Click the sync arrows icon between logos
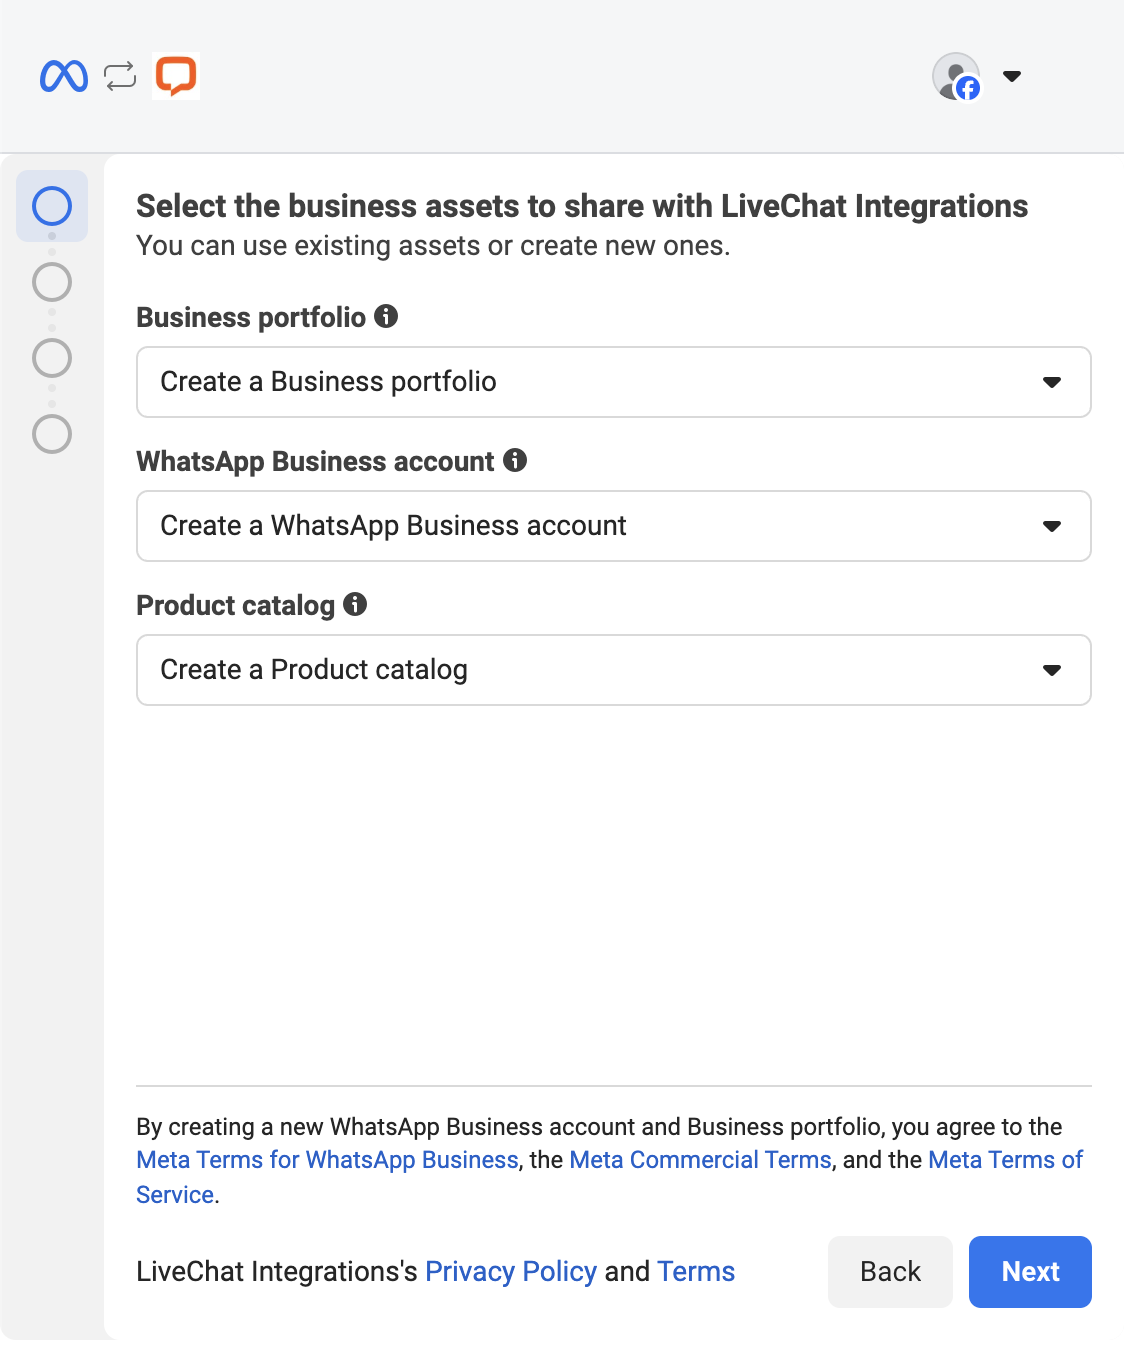Screen dimensions: 1124x1346 pos(120,77)
